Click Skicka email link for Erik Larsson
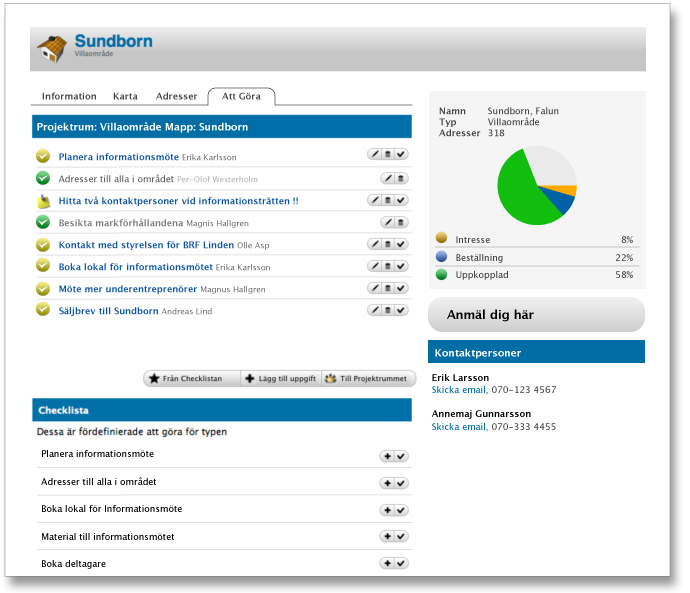690x593 pixels. pos(459,390)
